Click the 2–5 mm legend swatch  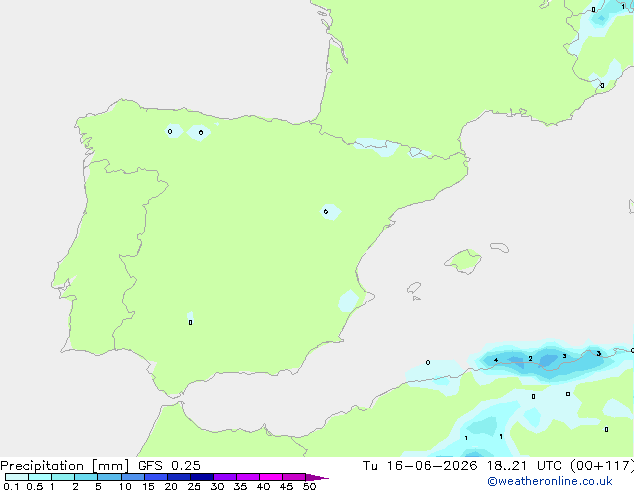click(86, 477)
